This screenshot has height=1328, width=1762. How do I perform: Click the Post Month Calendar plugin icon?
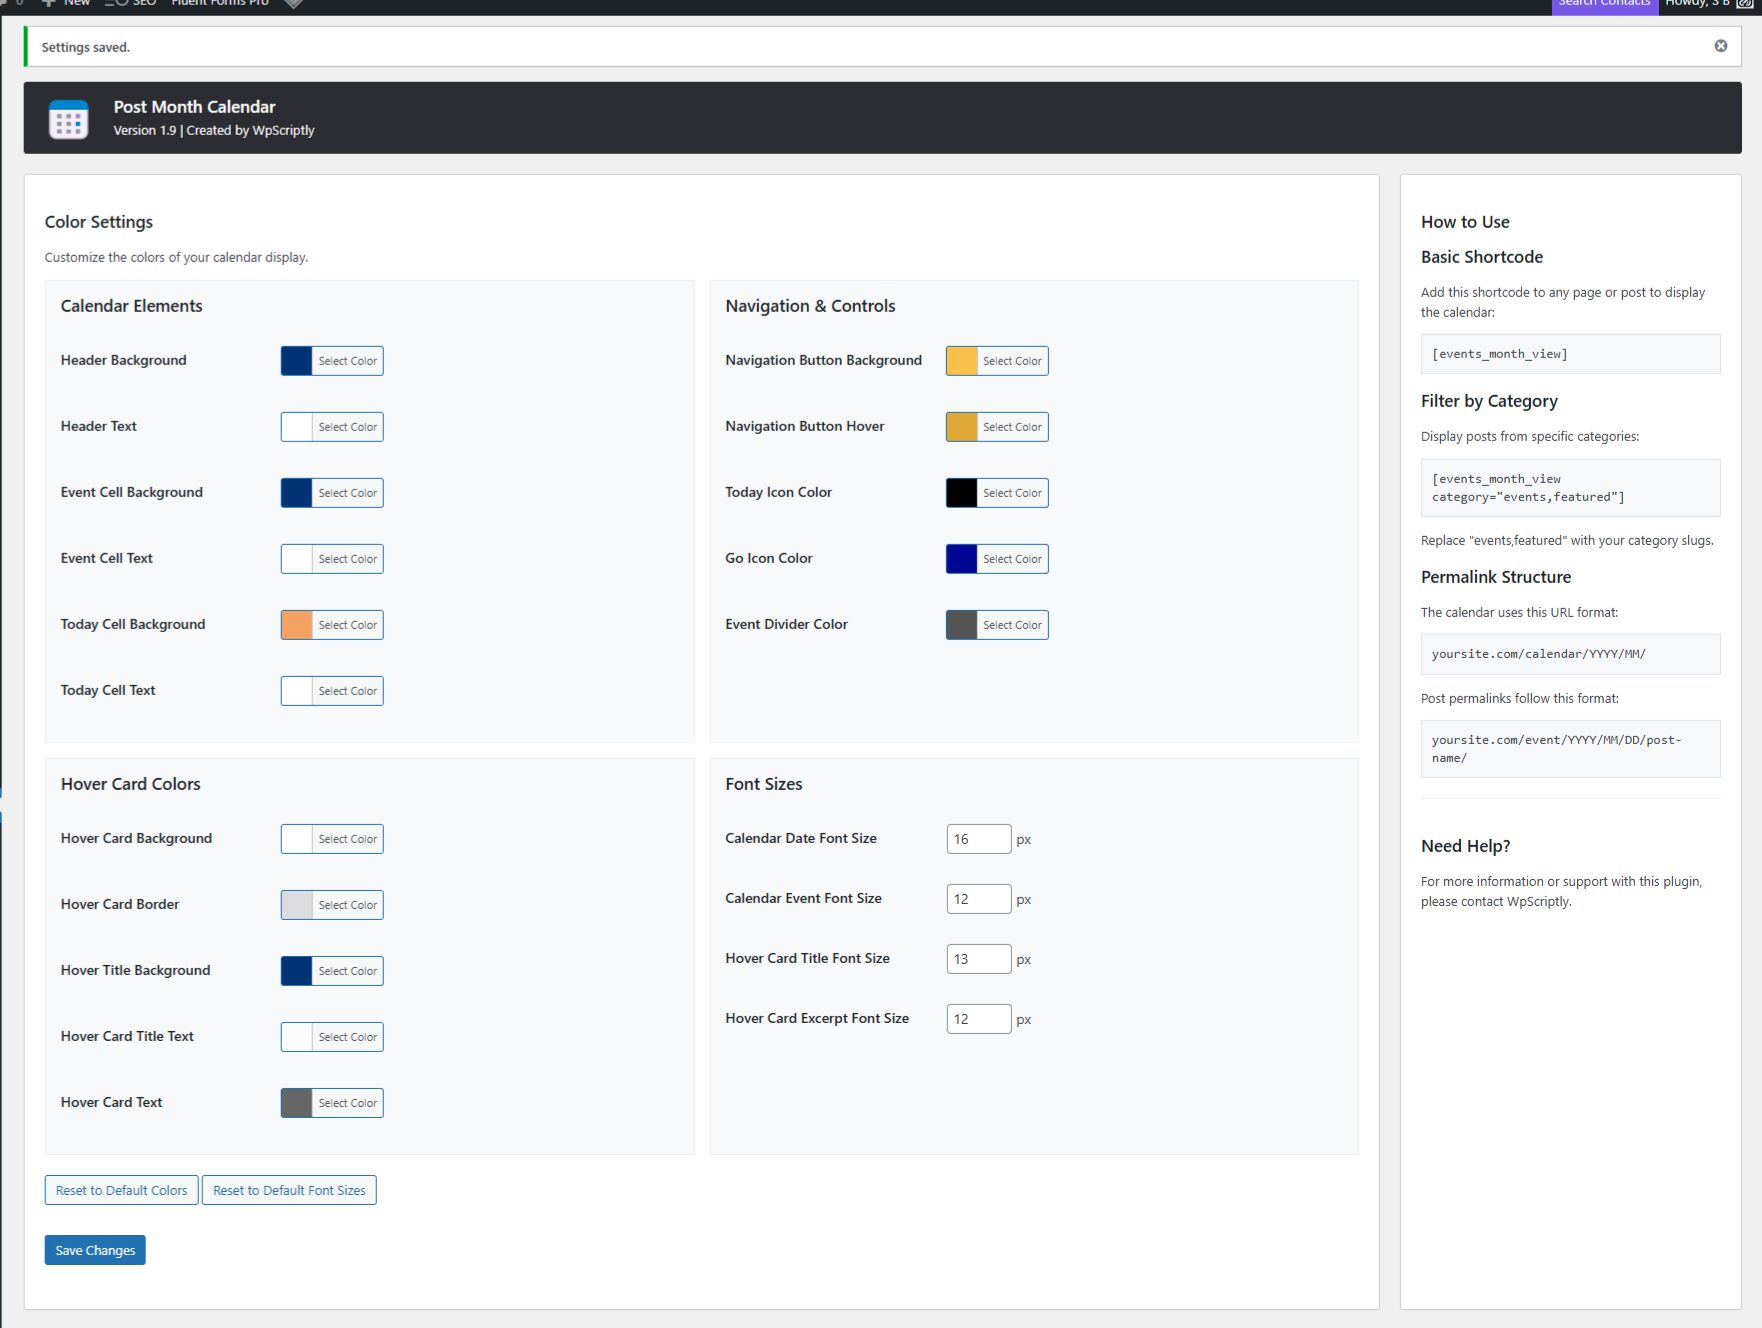tap(69, 119)
